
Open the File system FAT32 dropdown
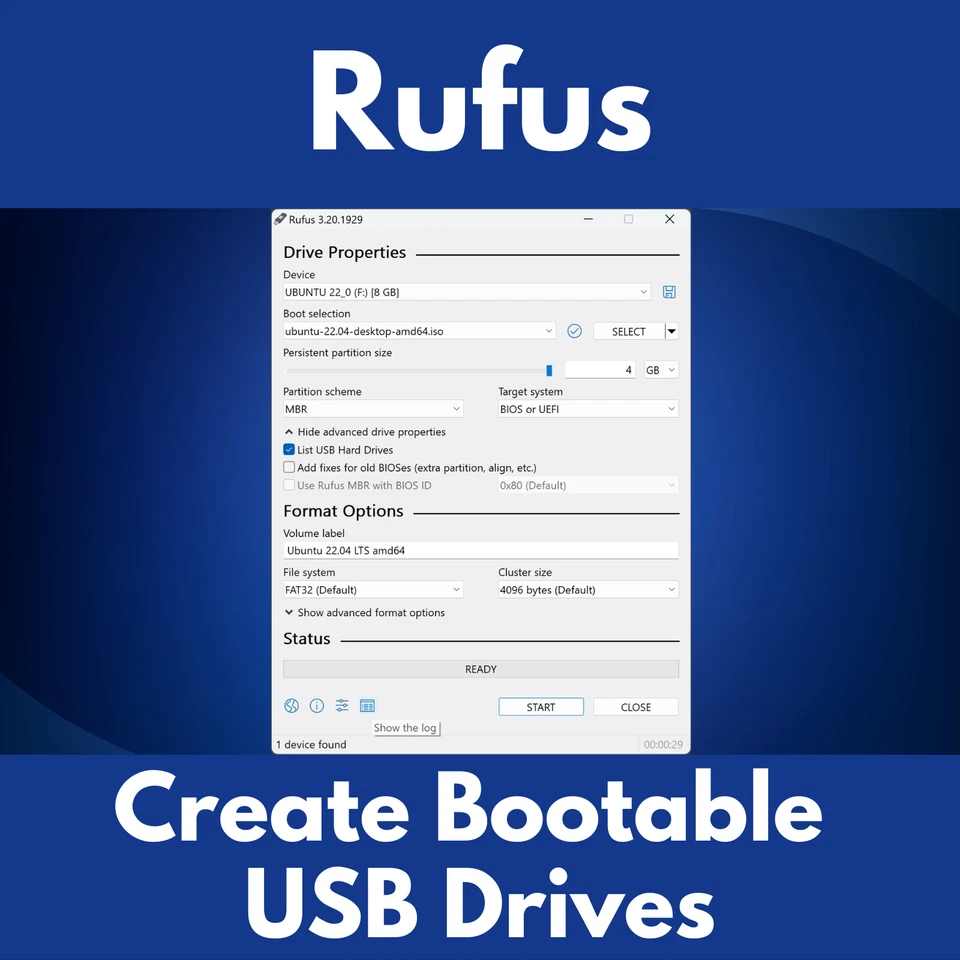click(373, 590)
